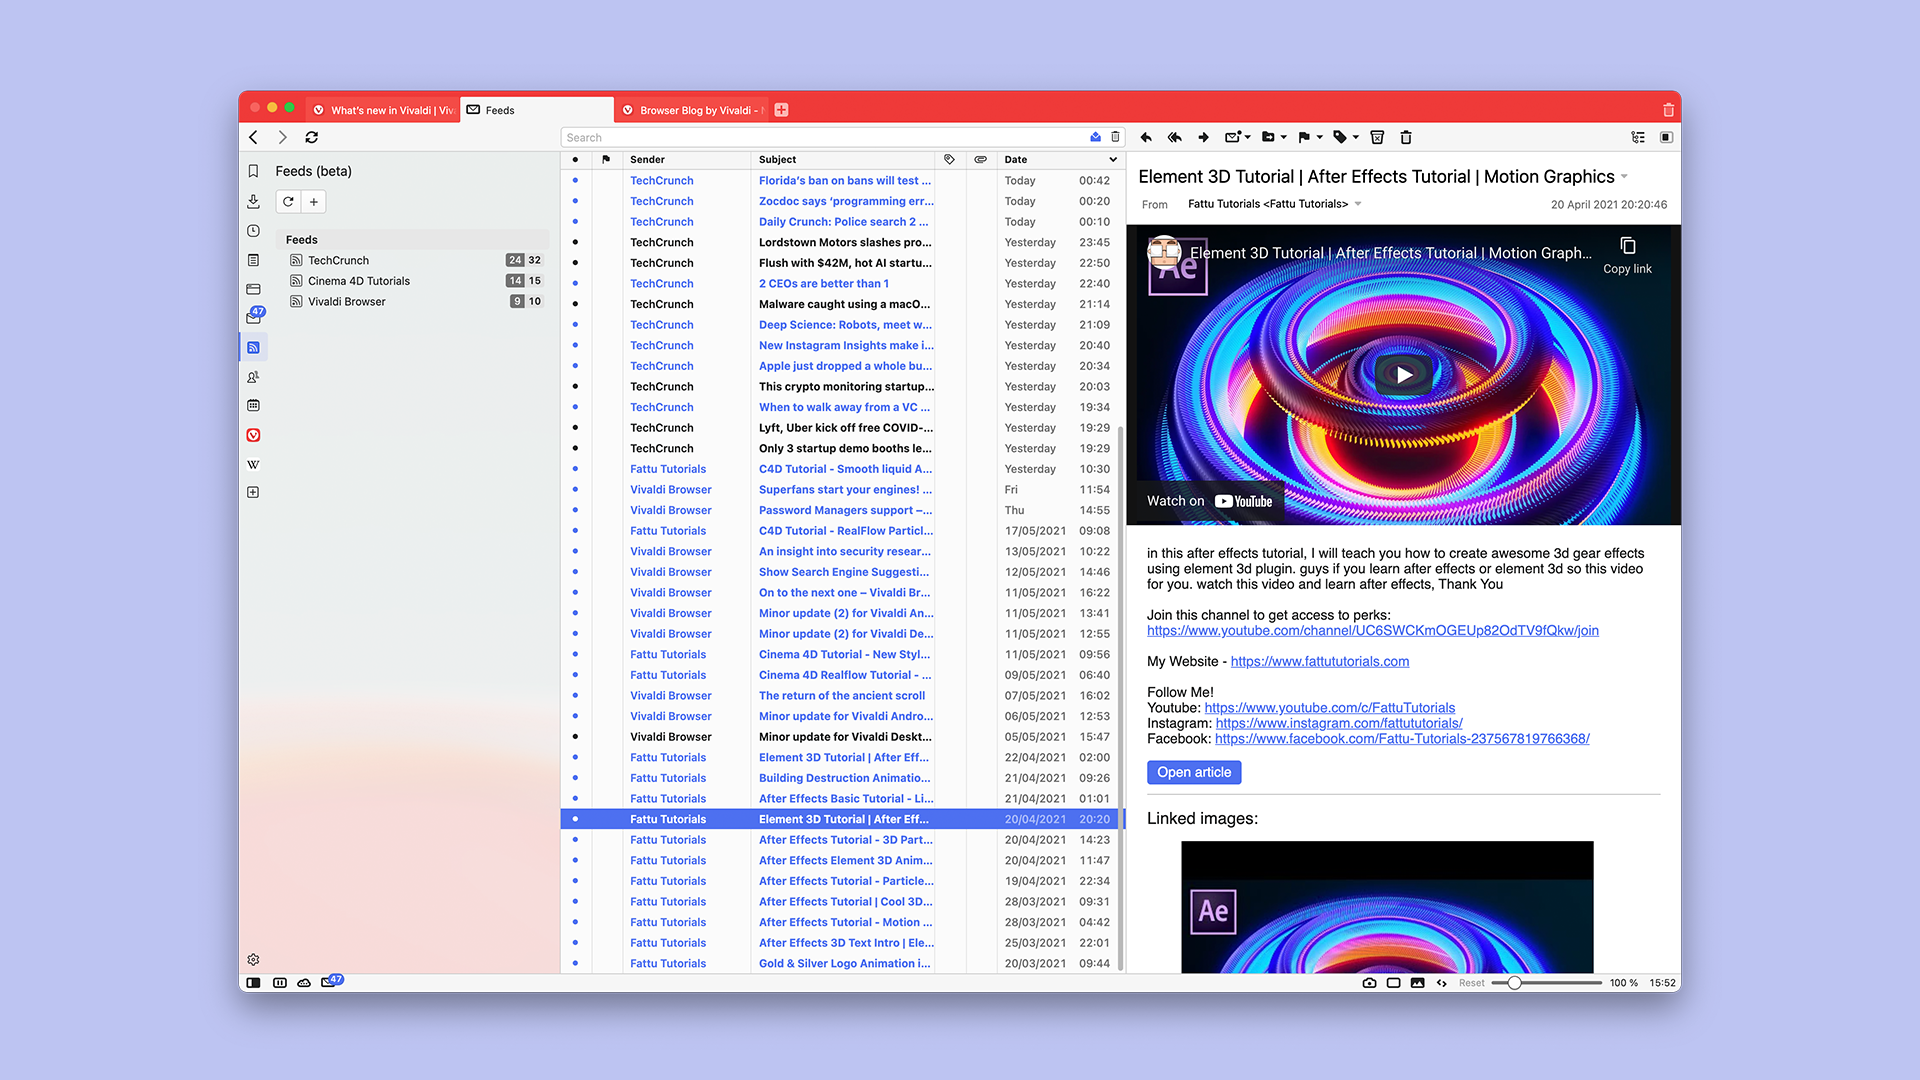Open the Mail panel with 47 badge

coord(254,316)
